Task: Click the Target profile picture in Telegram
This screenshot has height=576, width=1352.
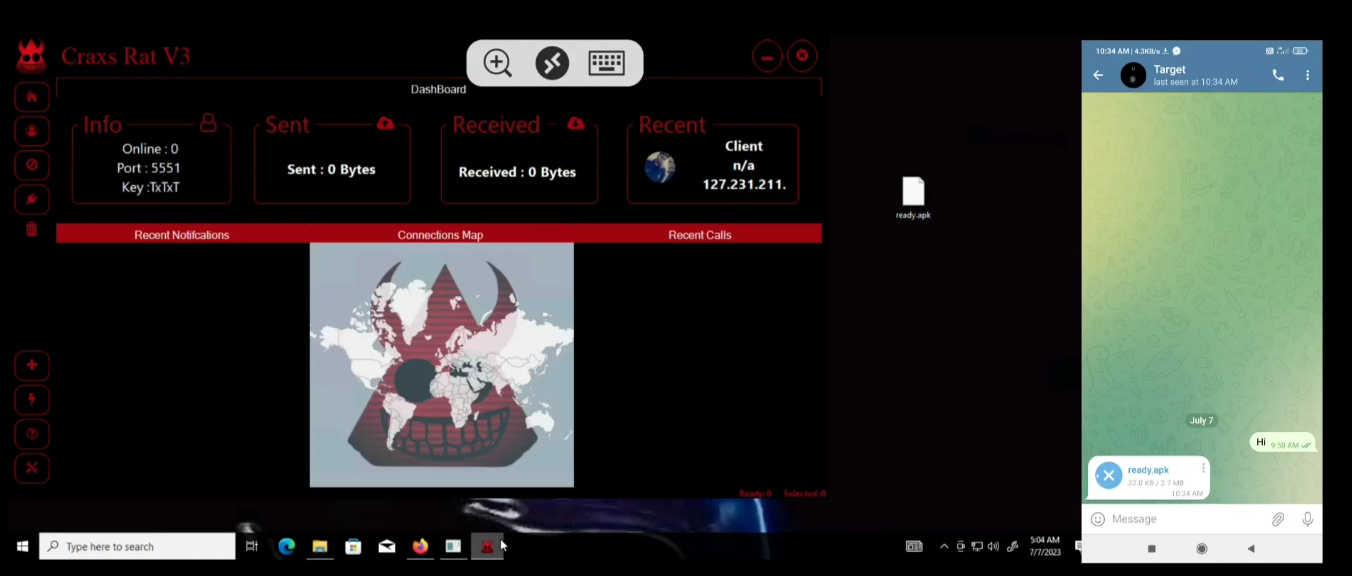Action: (1133, 75)
